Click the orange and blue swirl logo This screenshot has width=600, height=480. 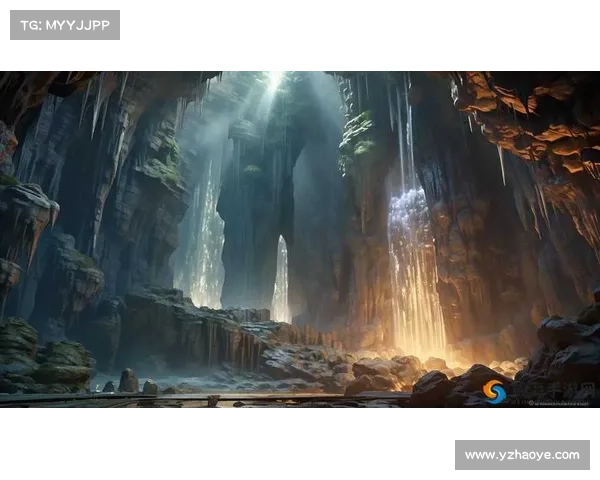pyautogui.click(x=494, y=391)
